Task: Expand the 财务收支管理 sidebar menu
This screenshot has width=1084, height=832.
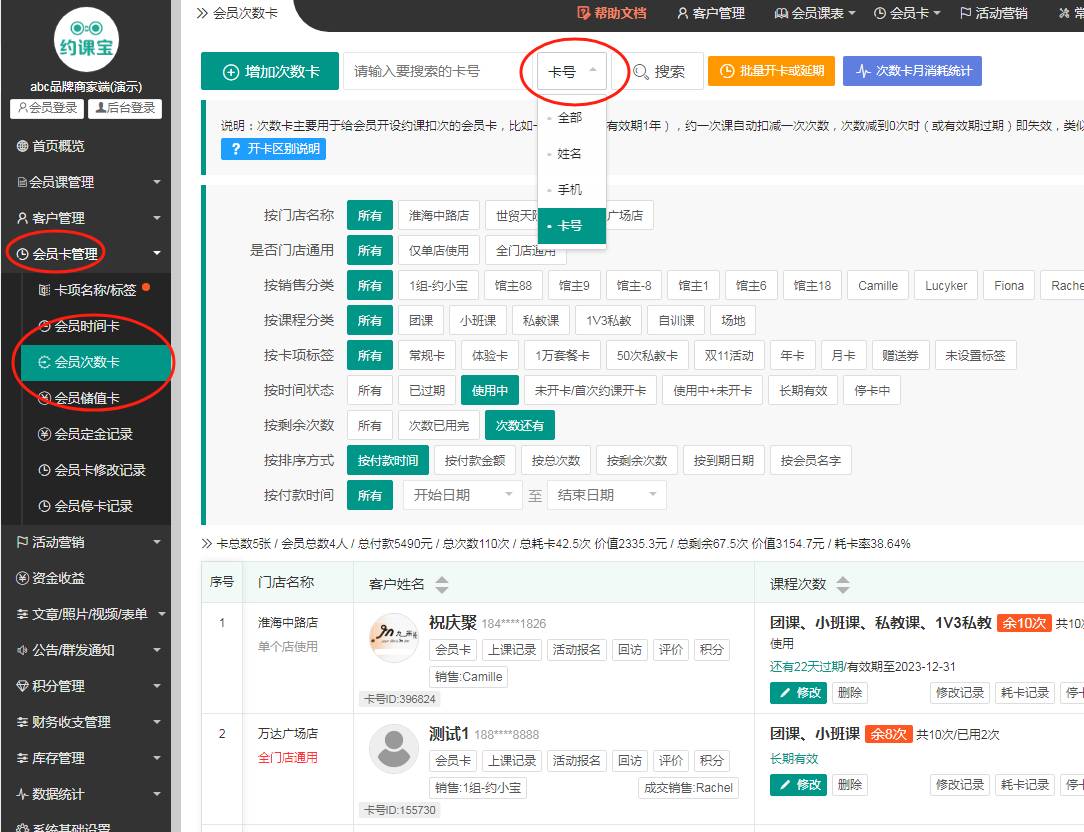Action: pos(86,721)
